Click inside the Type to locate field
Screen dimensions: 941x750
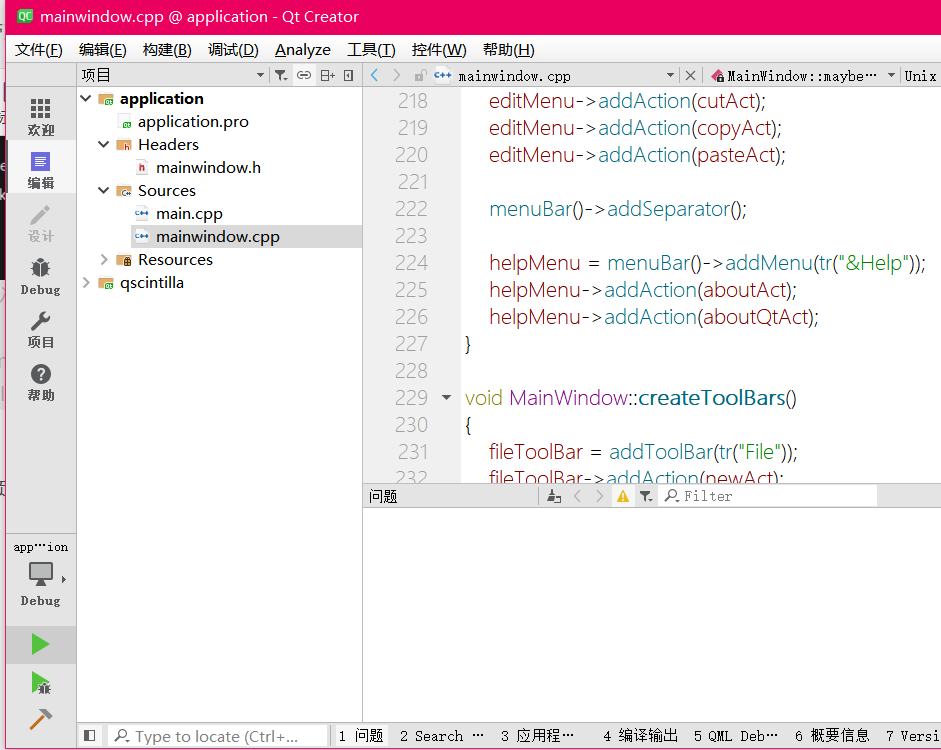coord(215,735)
